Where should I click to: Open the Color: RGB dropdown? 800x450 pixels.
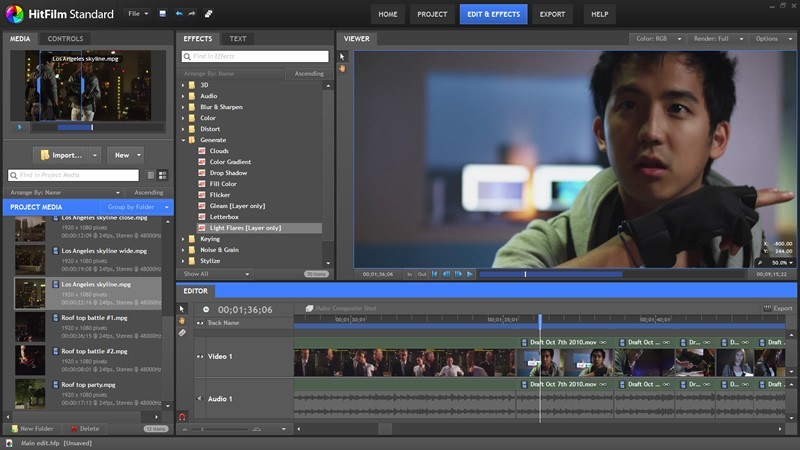pos(656,39)
